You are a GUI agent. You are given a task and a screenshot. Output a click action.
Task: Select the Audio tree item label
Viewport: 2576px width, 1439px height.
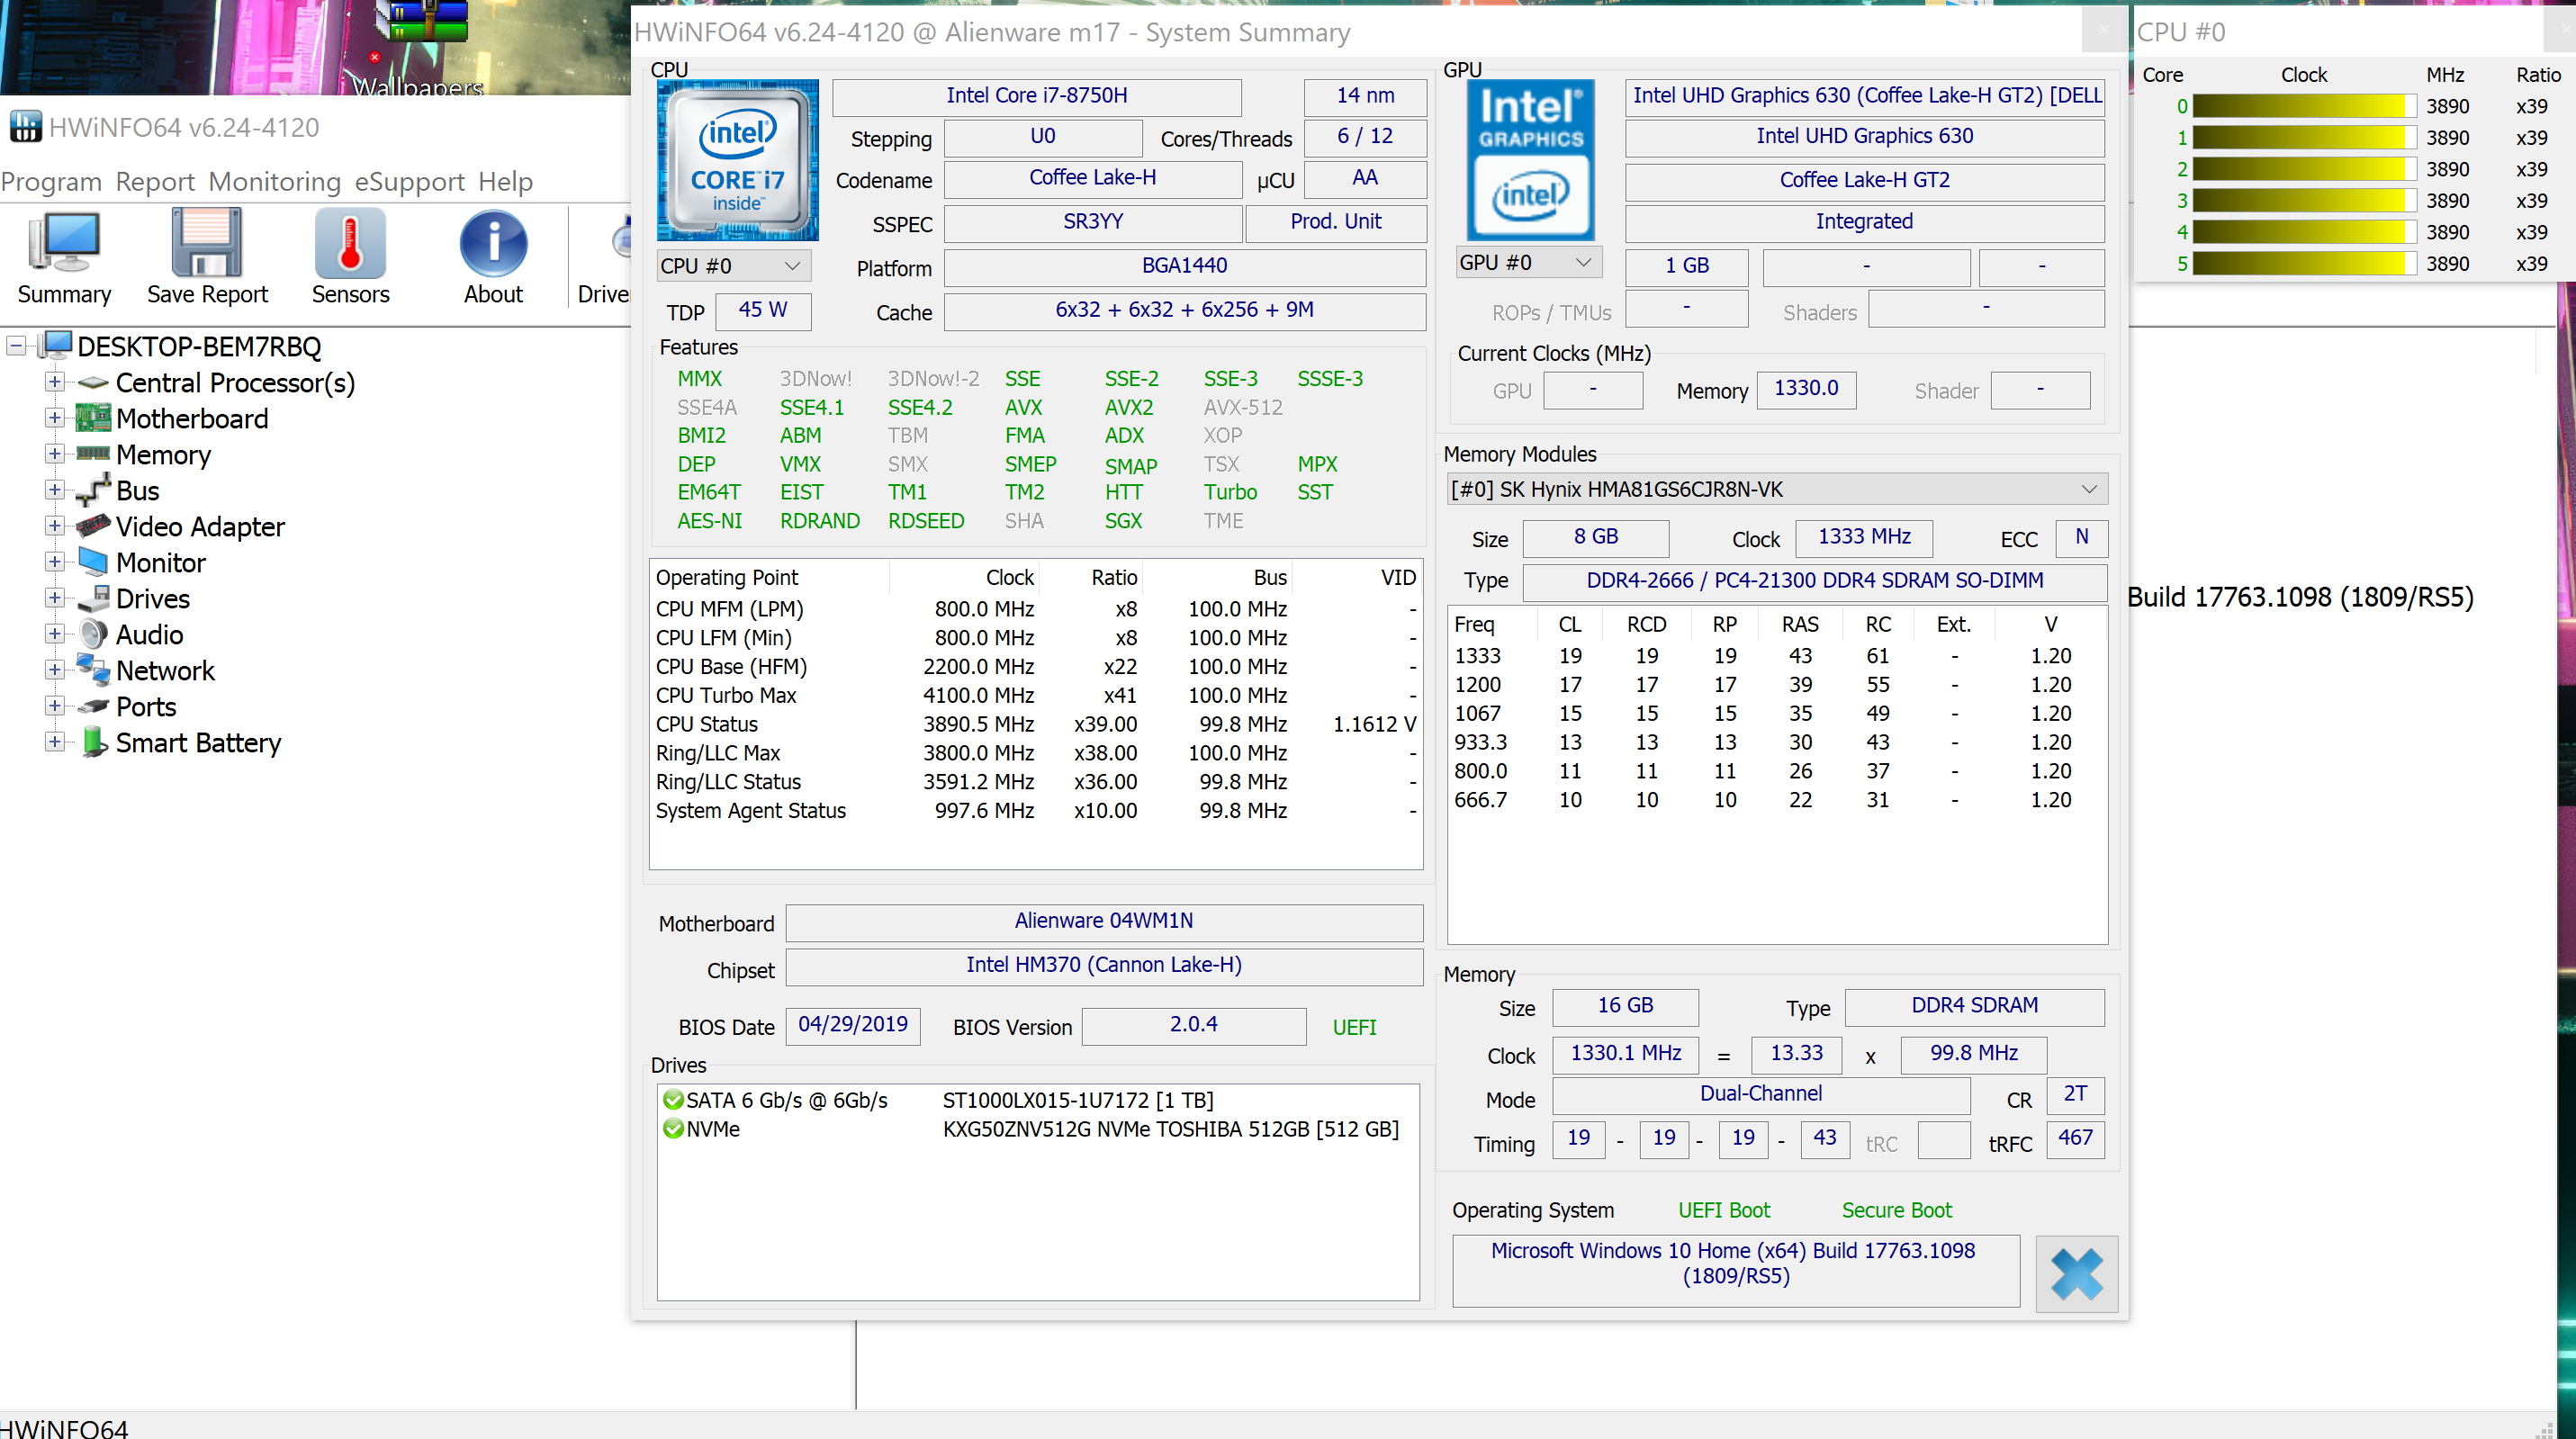149,635
